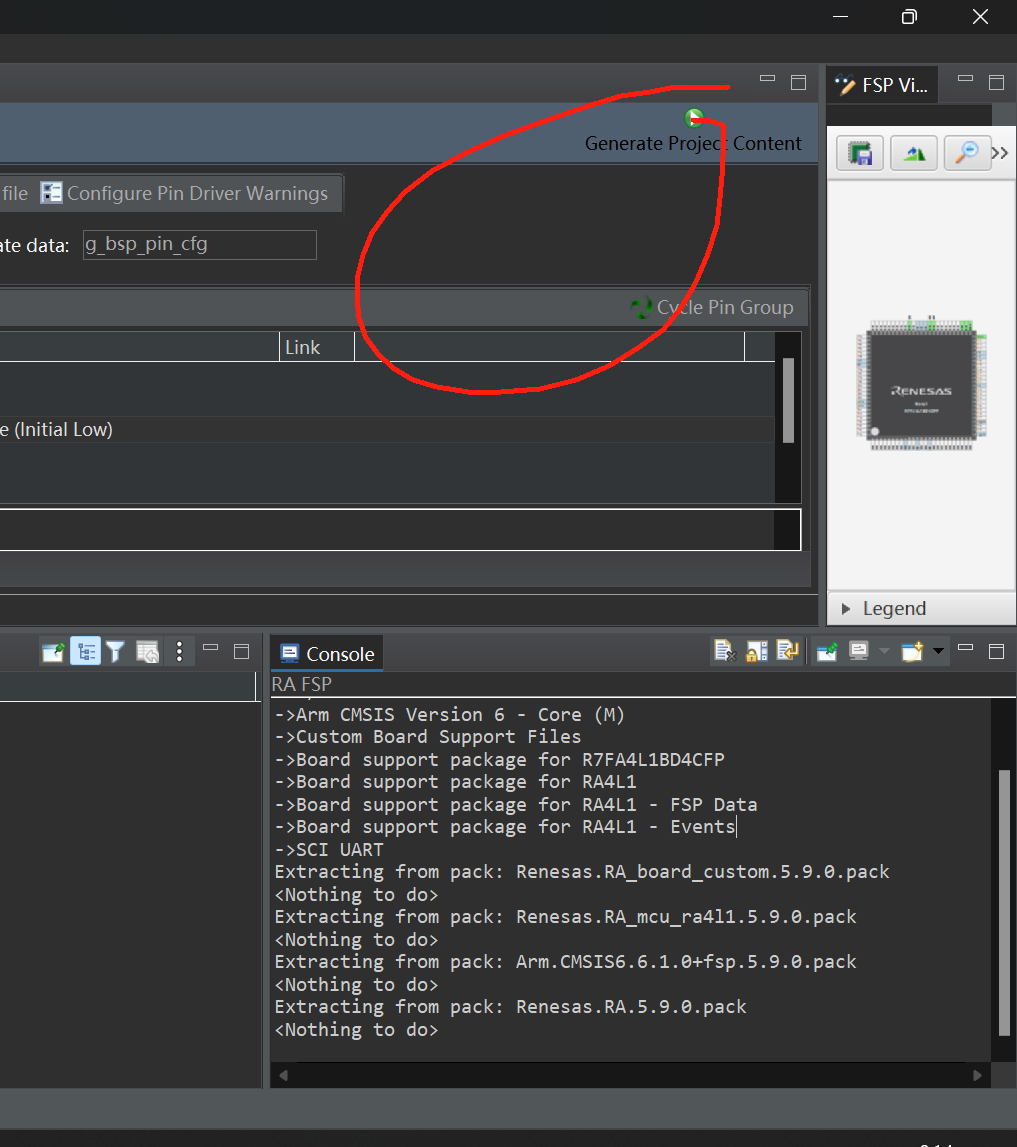Pin the Console view
Viewport: 1017px width, 1147px height.
pos(827,651)
